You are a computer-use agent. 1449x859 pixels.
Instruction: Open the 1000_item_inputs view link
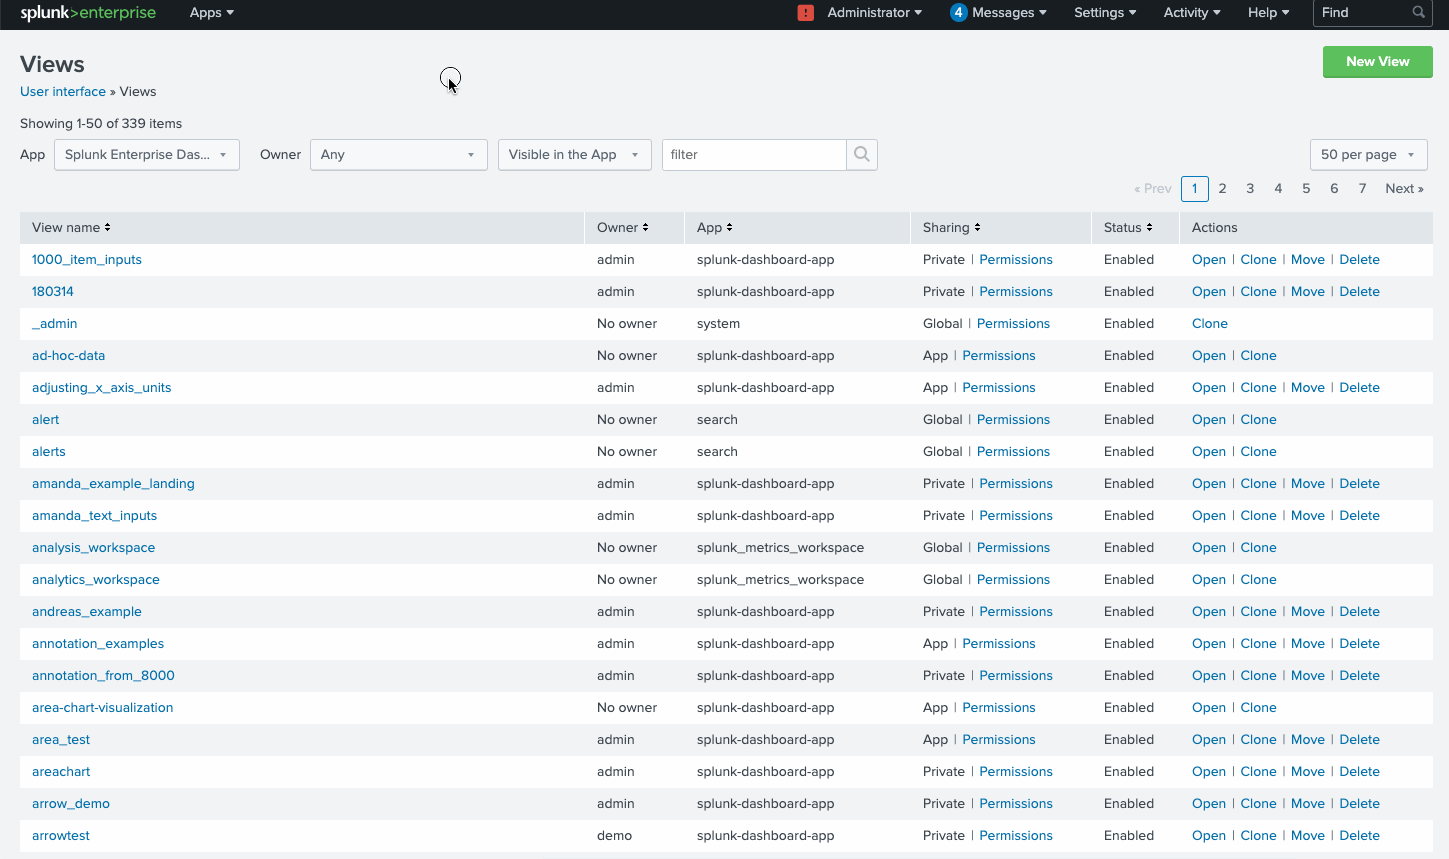[x=87, y=260]
